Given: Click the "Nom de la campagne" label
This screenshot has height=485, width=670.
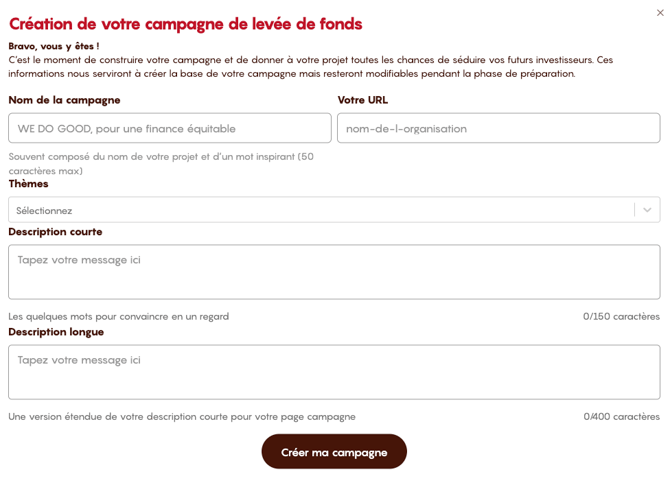Looking at the screenshot, I should click(x=64, y=100).
